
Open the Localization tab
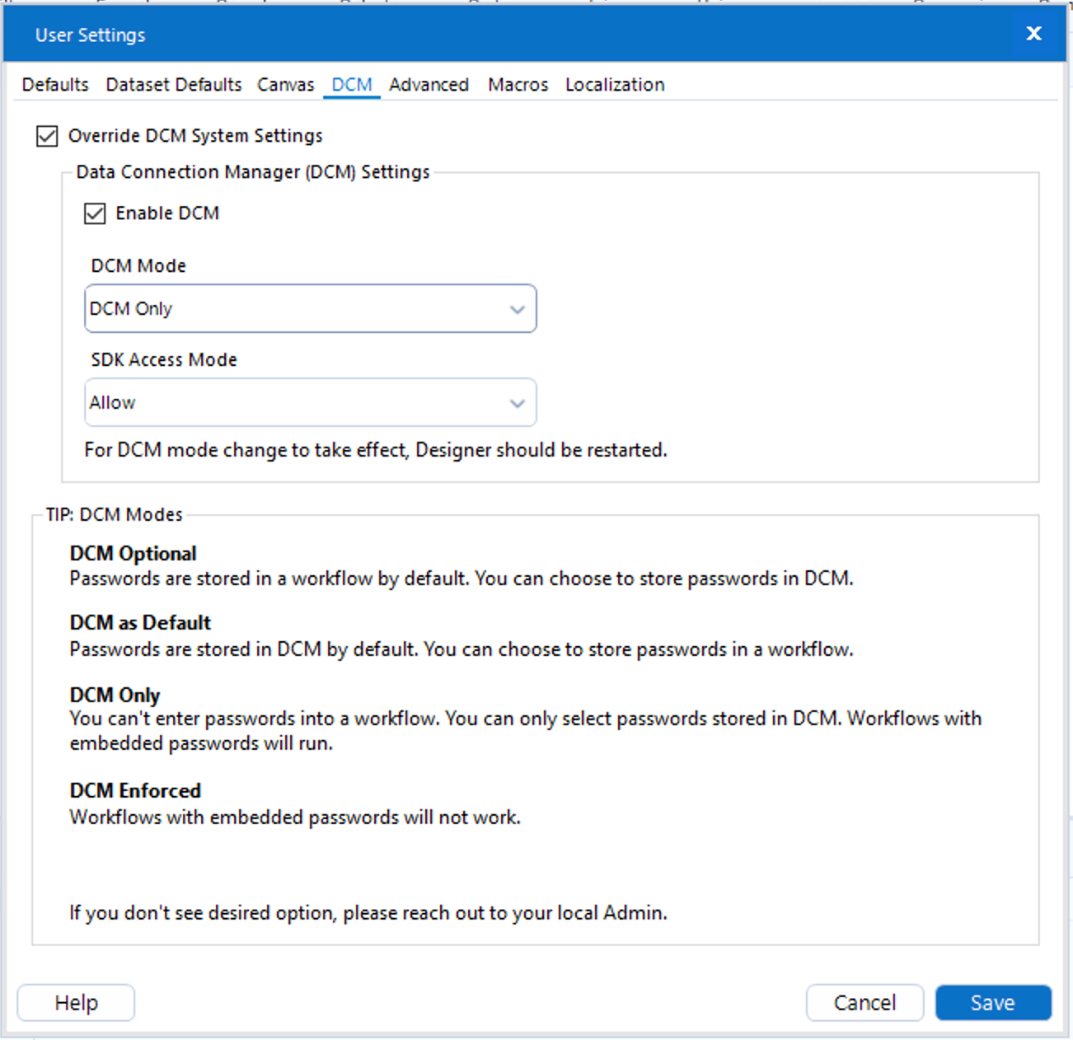(614, 85)
